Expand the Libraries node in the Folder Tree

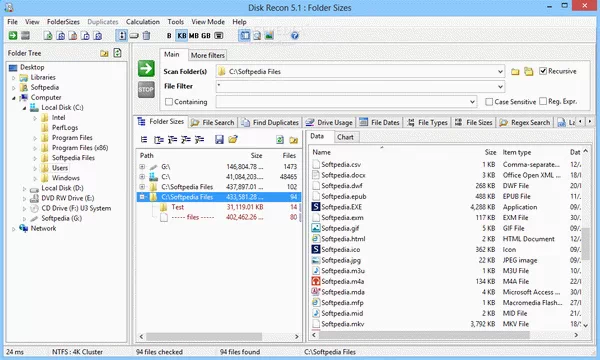(13, 78)
